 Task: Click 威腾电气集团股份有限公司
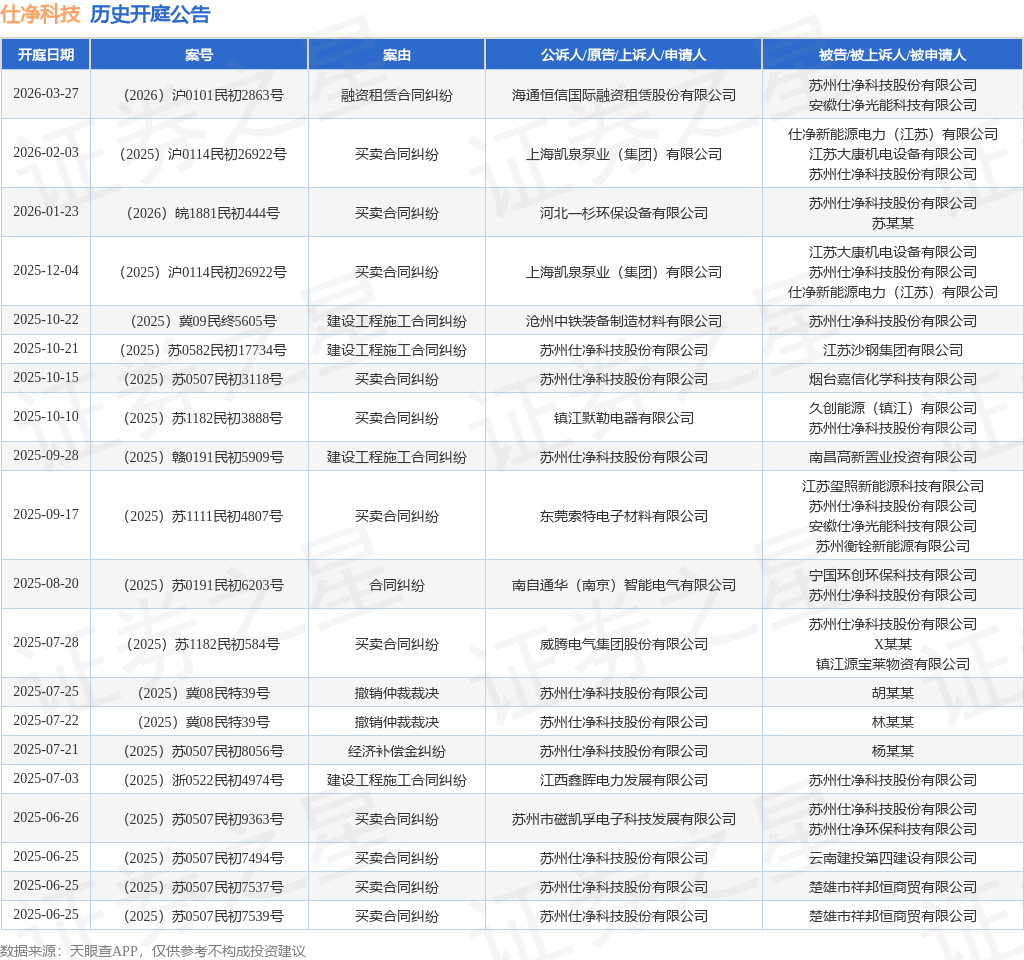[x=624, y=644]
